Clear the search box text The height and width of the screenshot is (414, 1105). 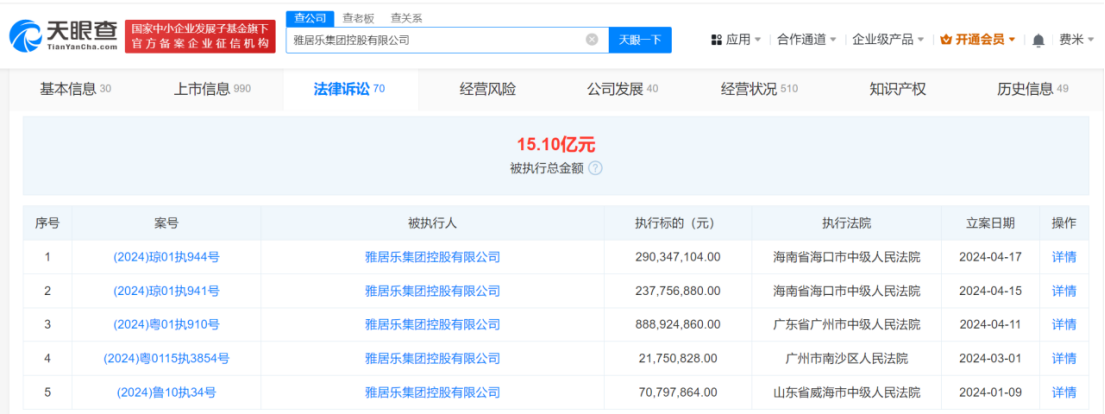pyautogui.click(x=591, y=40)
